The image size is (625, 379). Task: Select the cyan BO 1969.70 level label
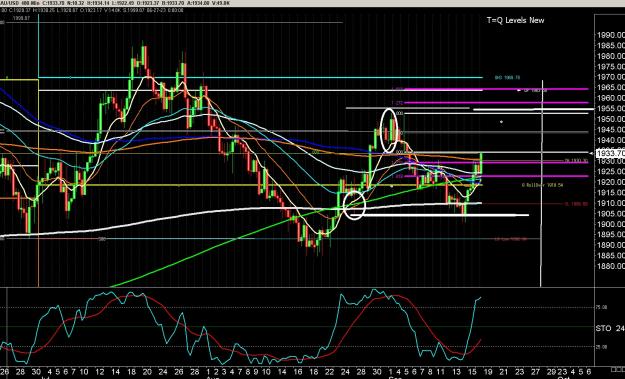pos(507,77)
